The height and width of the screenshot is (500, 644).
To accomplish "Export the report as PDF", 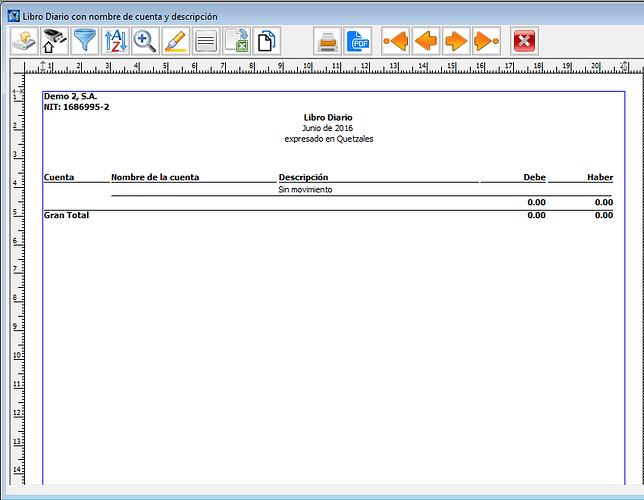I will click(x=358, y=41).
